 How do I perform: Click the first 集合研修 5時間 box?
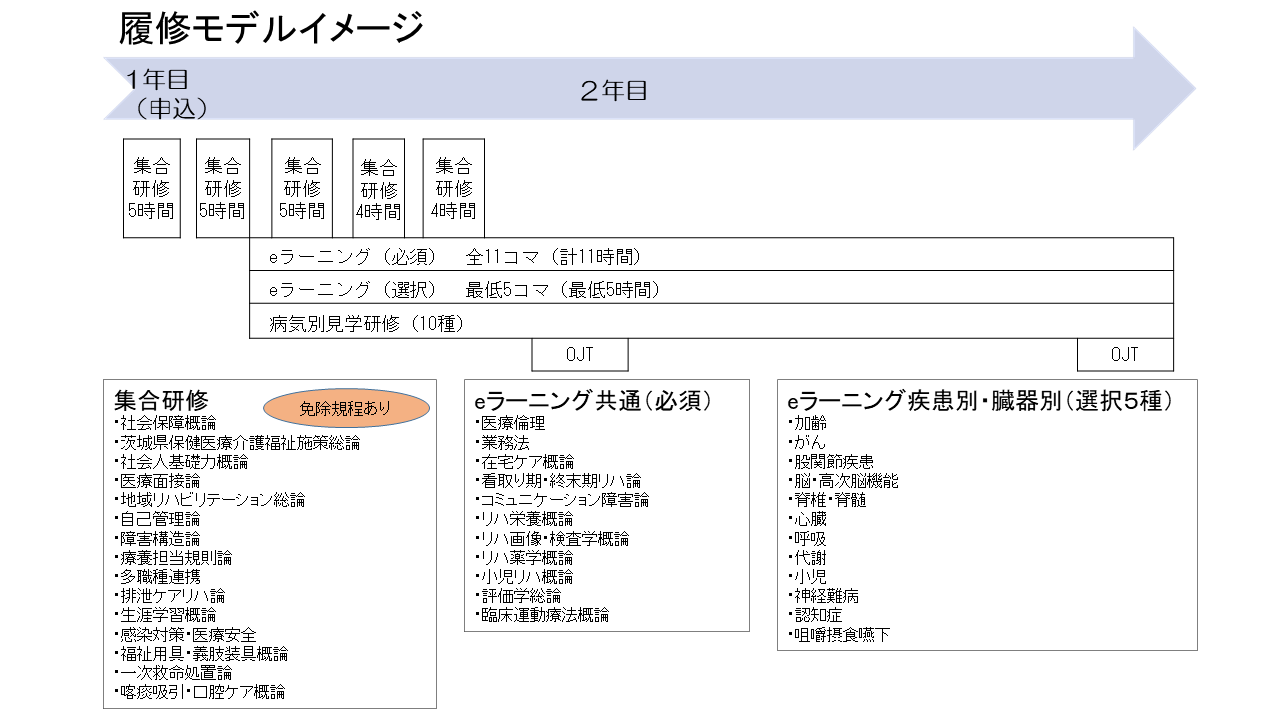(x=152, y=188)
